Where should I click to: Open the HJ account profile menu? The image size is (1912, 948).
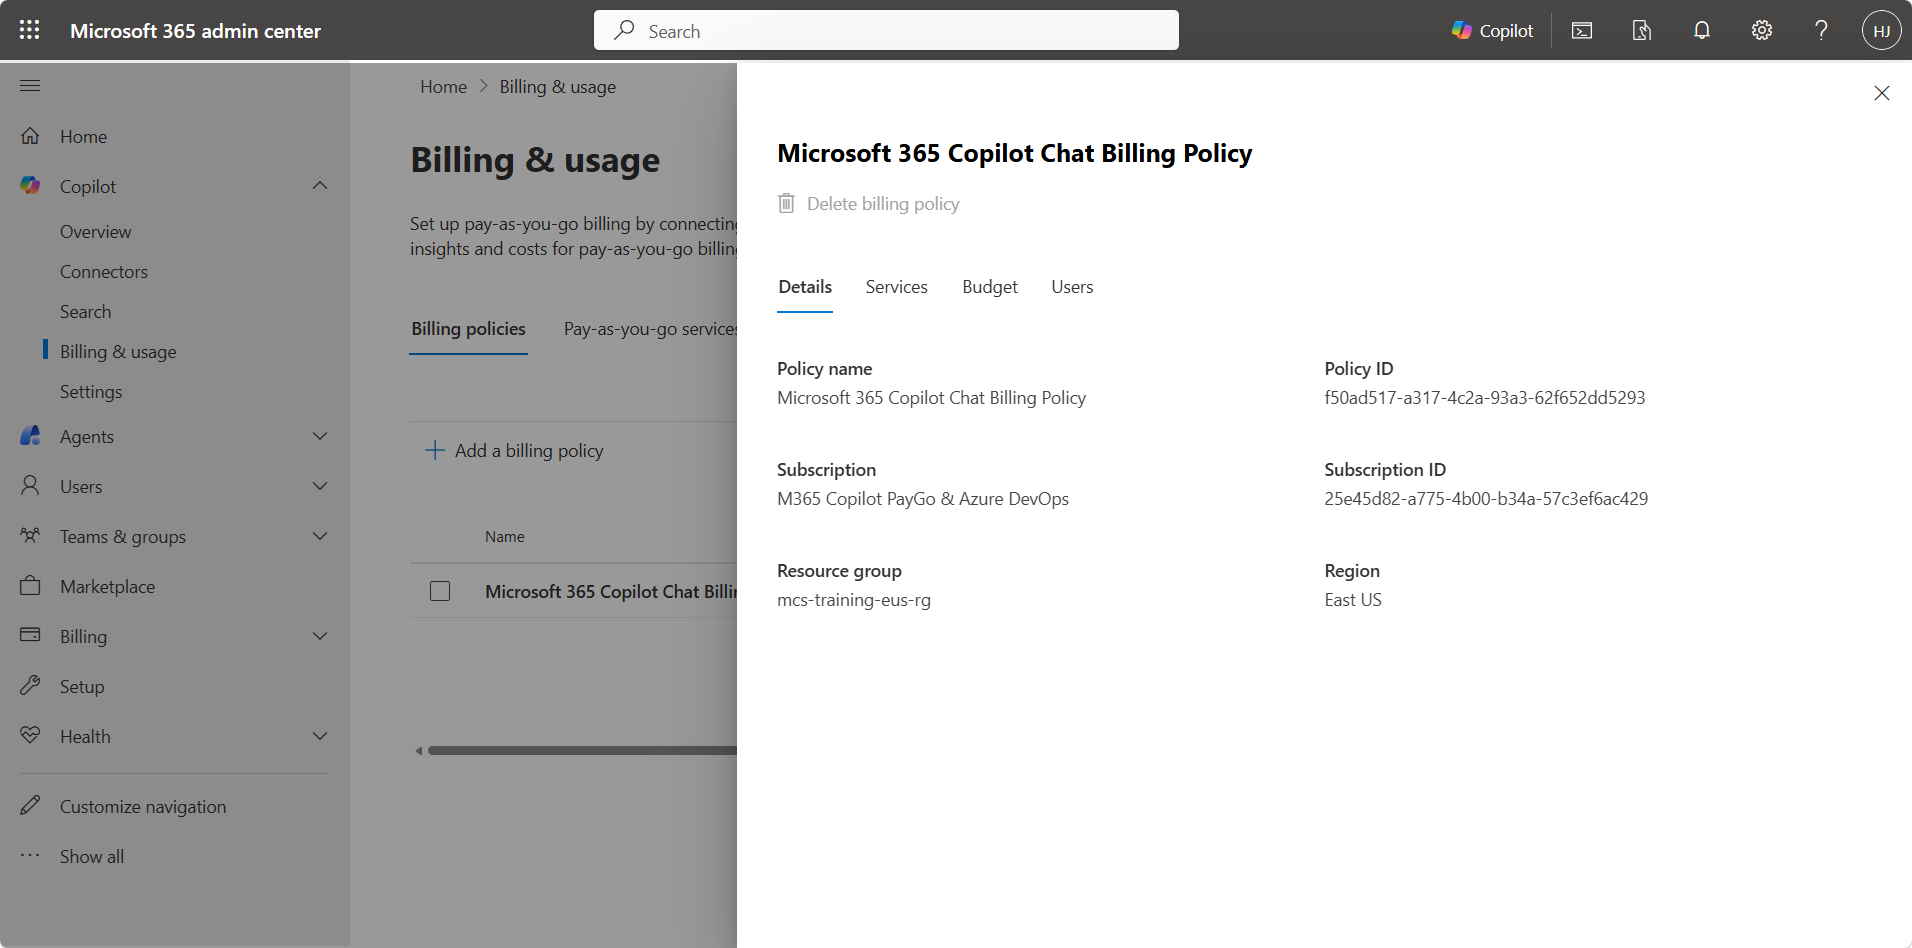pyautogui.click(x=1881, y=30)
